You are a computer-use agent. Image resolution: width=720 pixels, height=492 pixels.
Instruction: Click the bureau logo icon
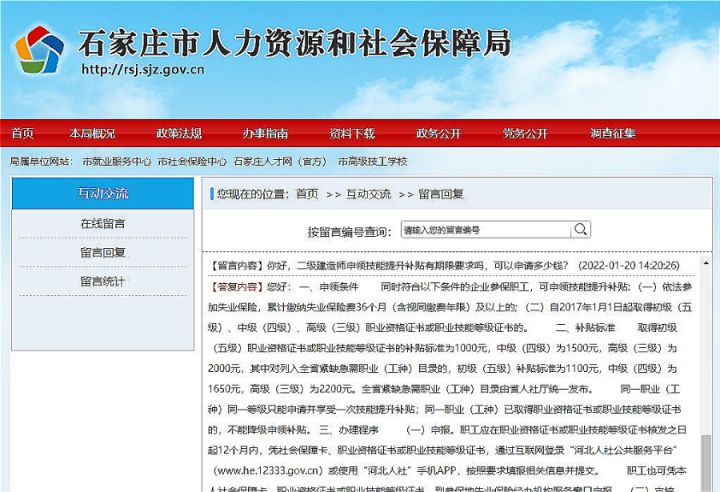(x=38, y=50)
